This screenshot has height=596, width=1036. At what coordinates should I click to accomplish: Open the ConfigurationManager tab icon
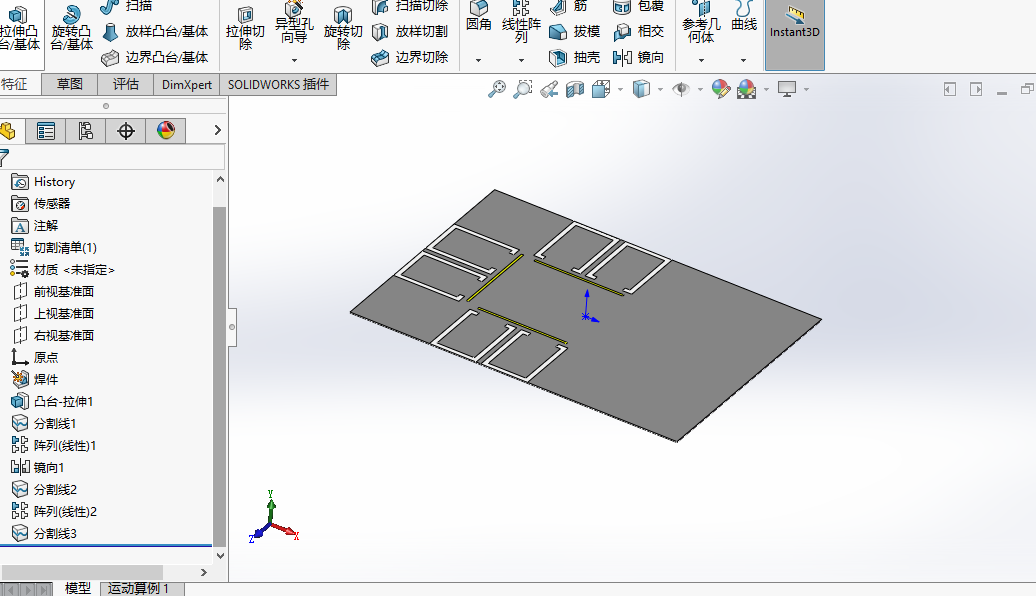(x=86, y=131)
